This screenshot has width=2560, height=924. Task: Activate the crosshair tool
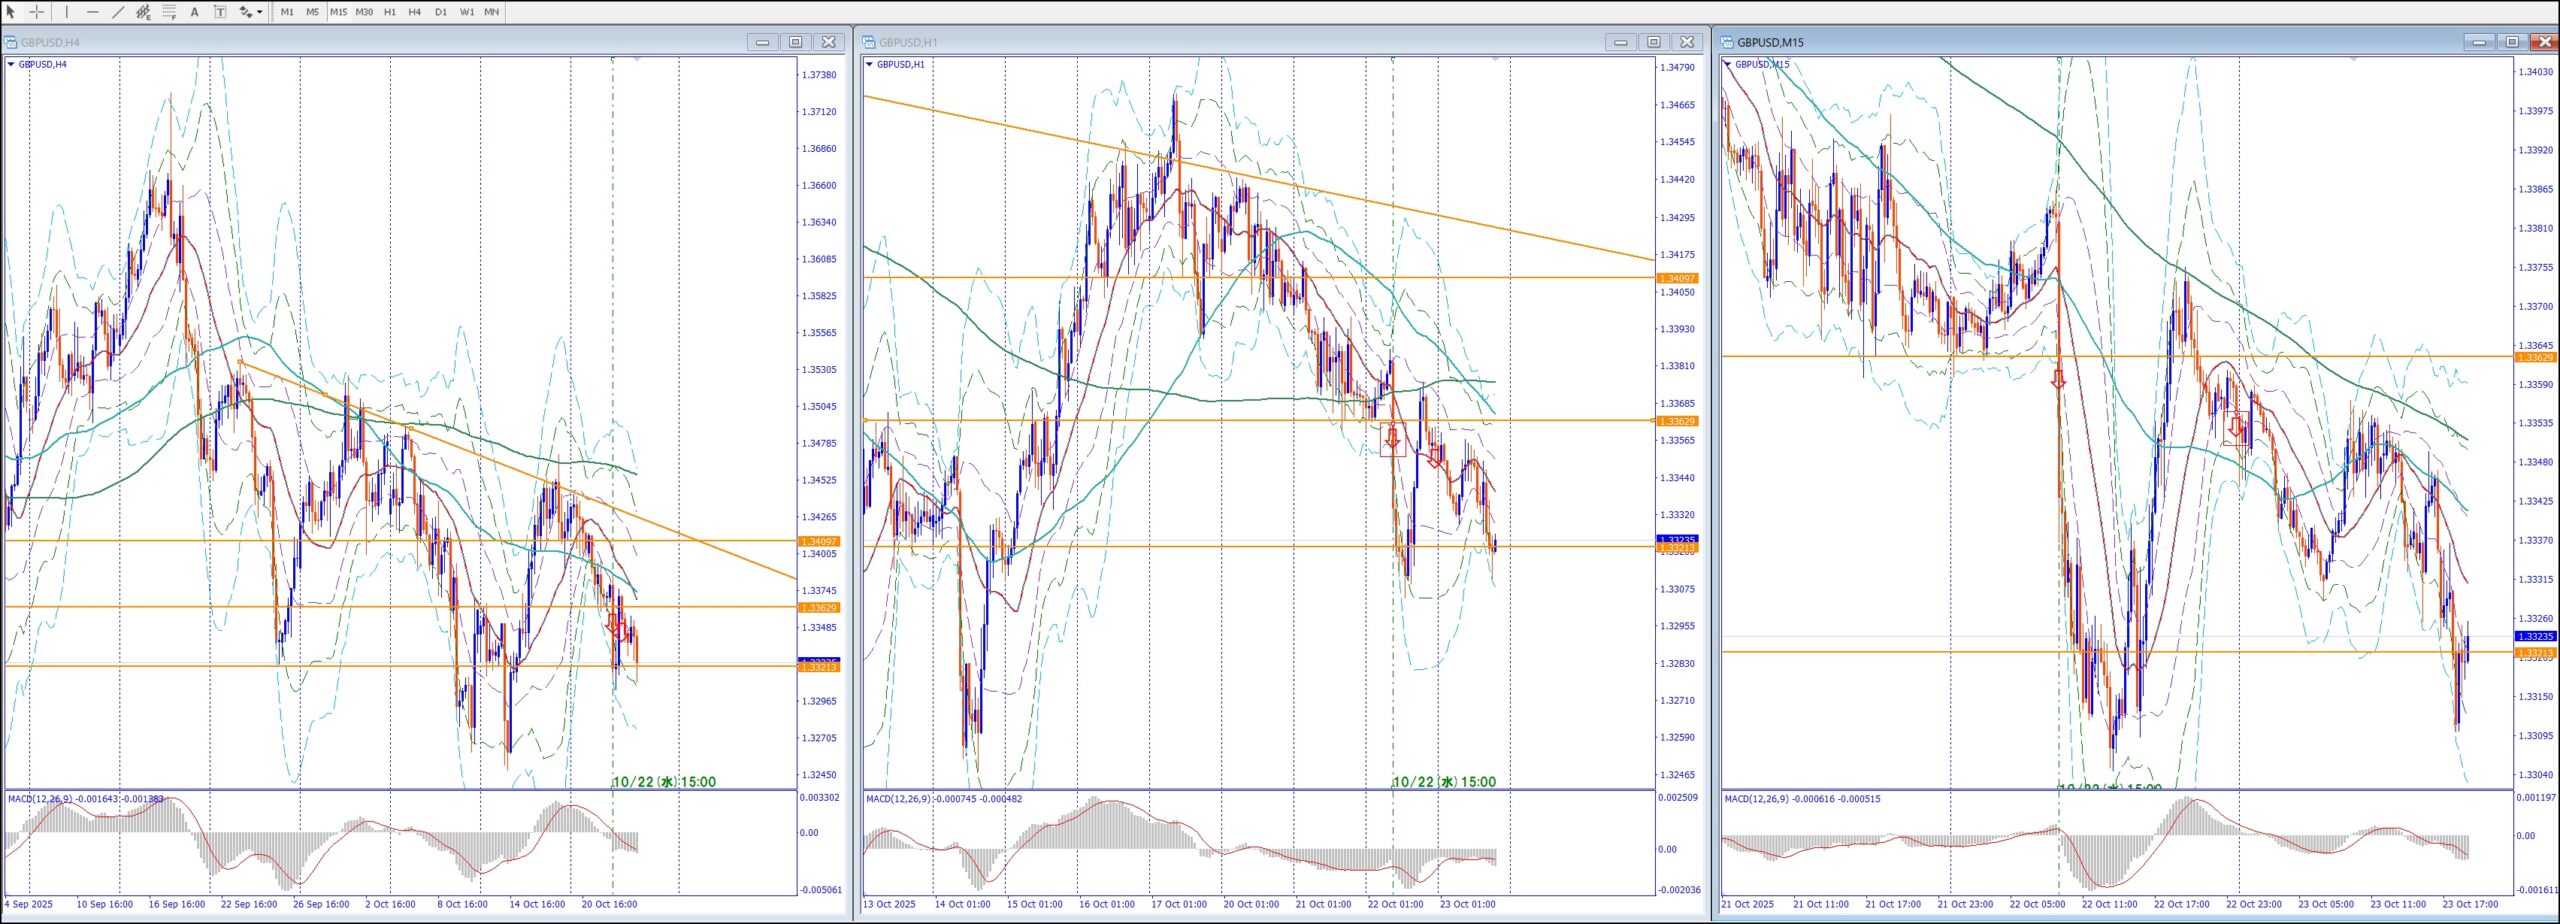point(36,12)
